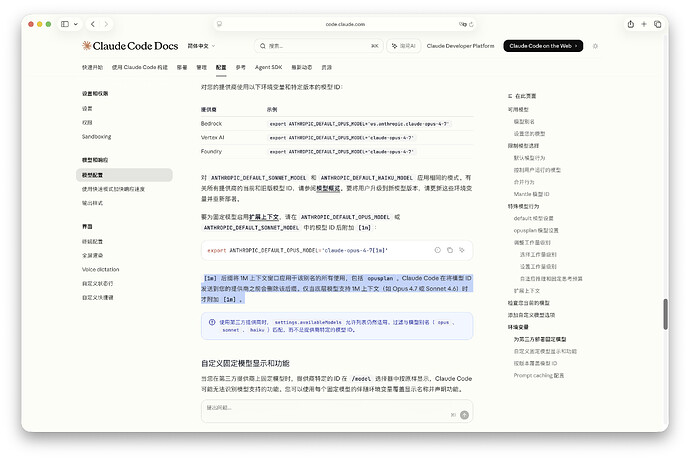Screen dimensions: 690x459
Task: Reload the page with the refresh icon
Action: [471, 24]
